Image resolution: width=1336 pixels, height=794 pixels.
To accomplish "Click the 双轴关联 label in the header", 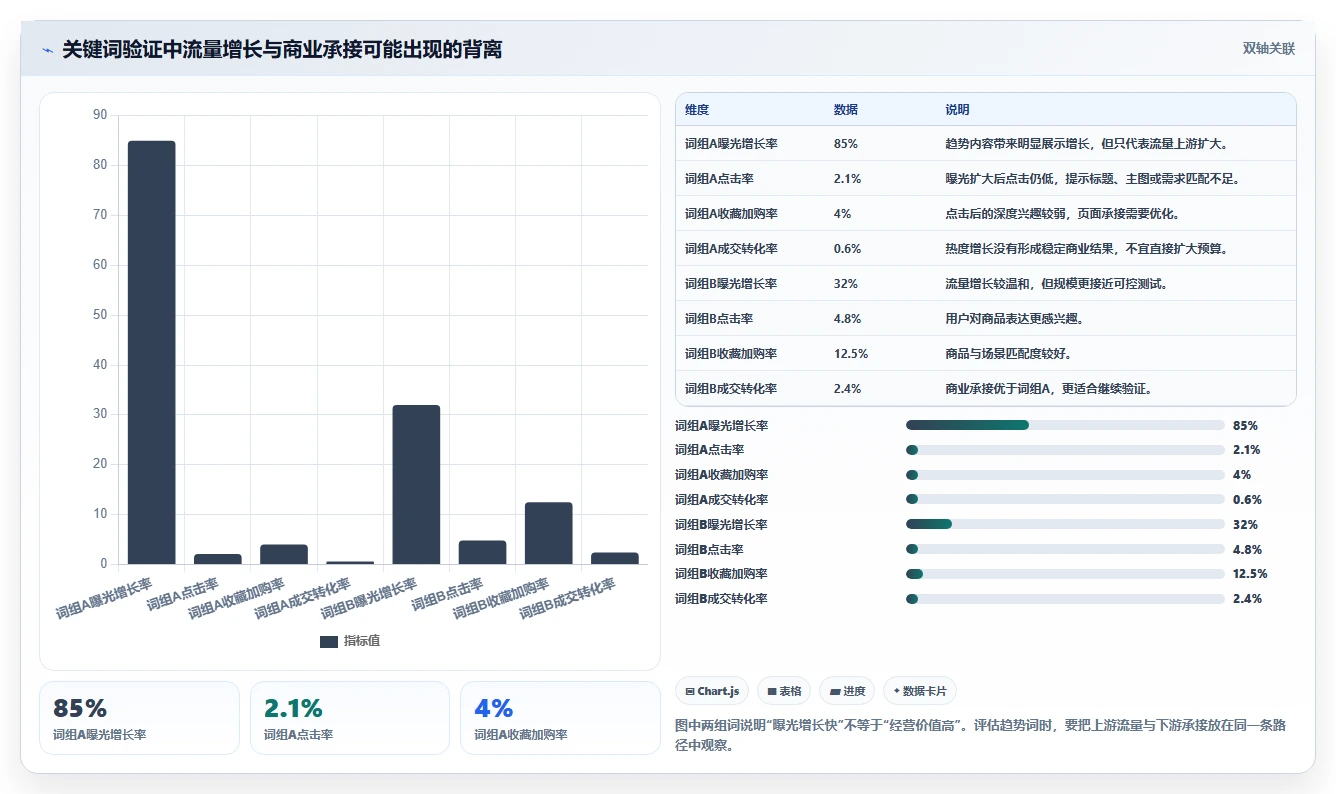I will click(x=1268, y=48).
